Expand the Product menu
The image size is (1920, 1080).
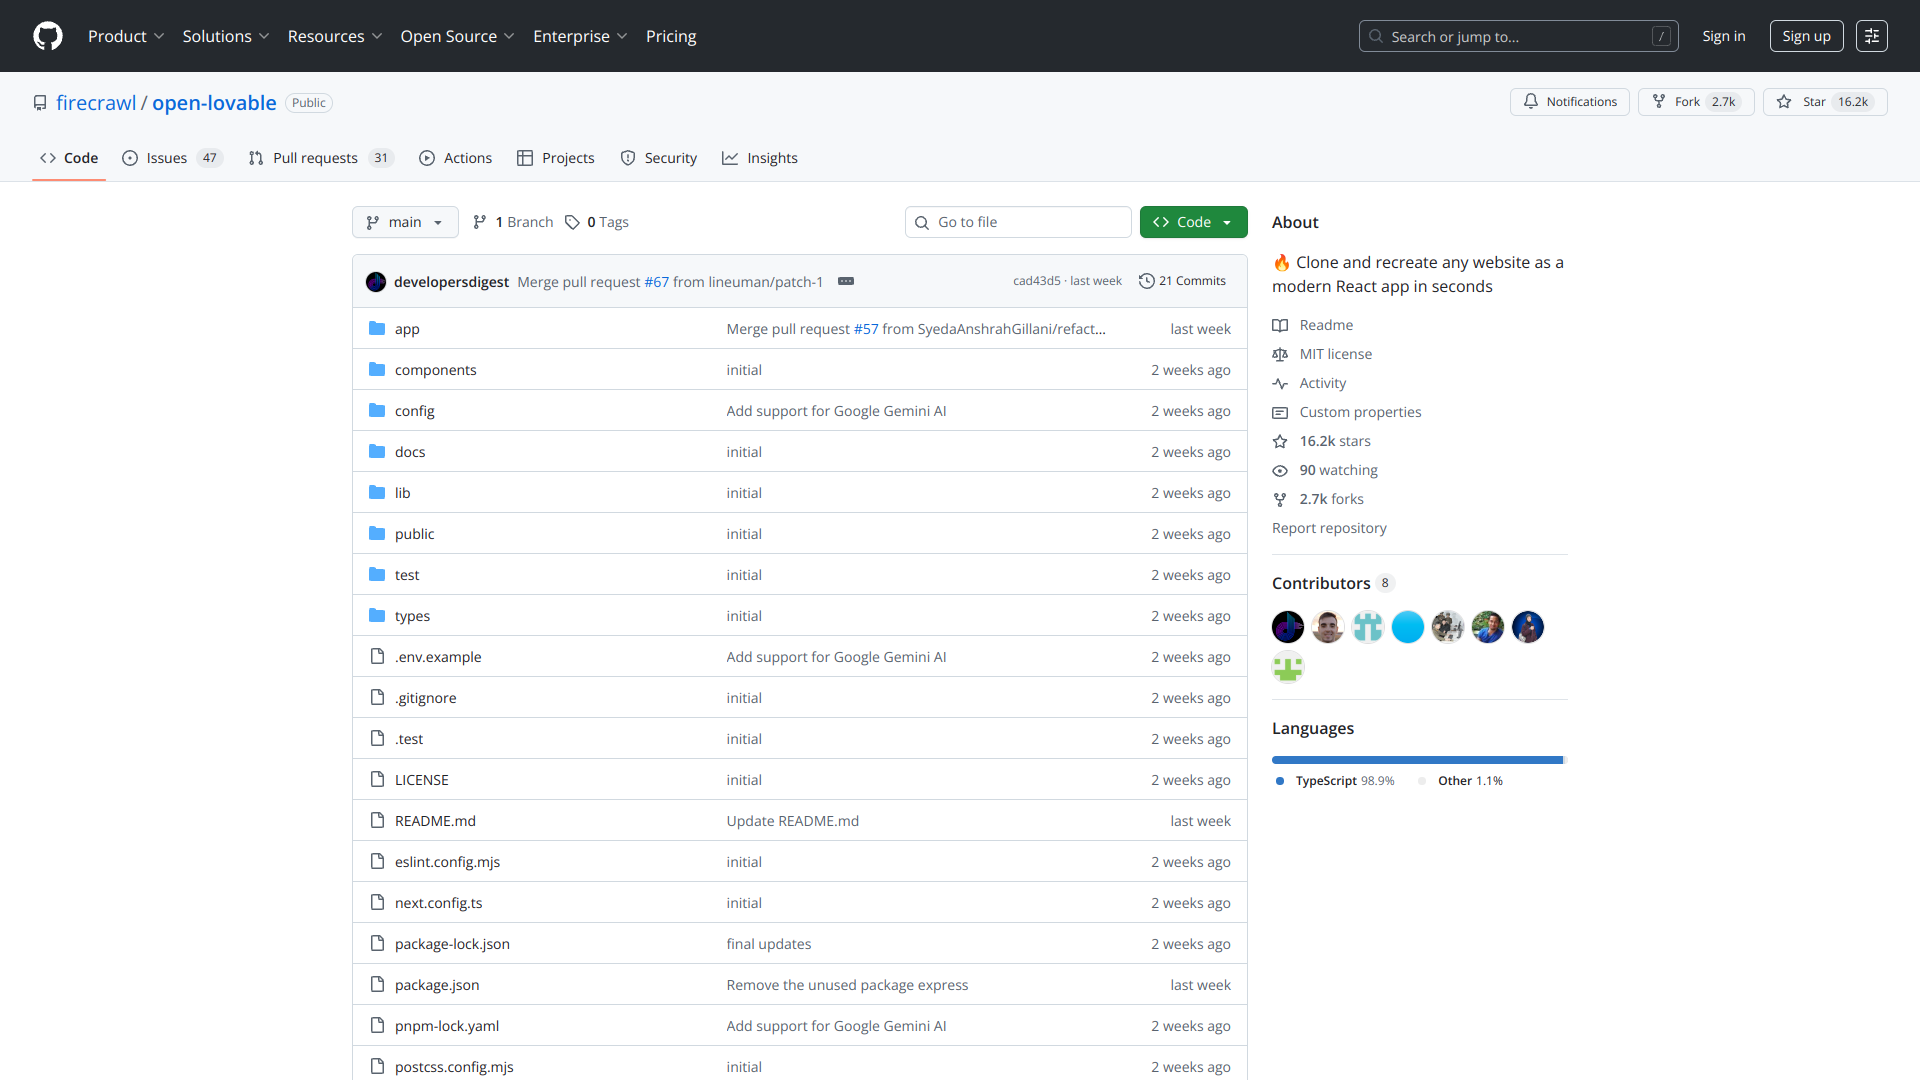tap(125, 36)
